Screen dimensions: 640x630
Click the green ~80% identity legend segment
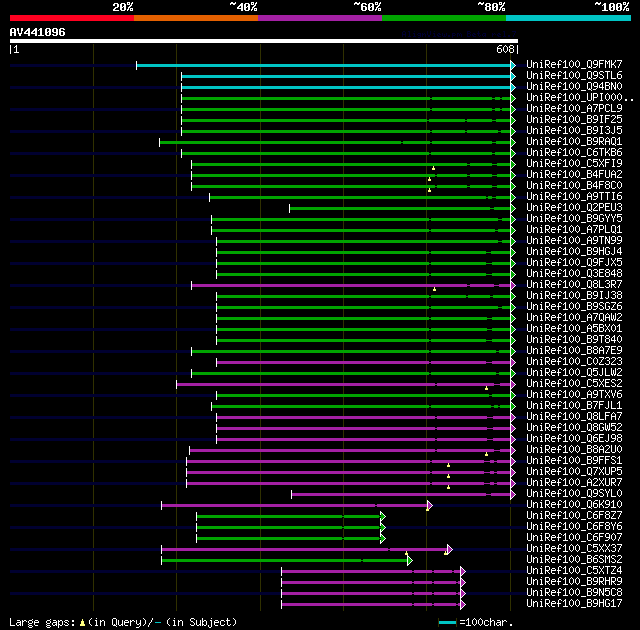444,18
